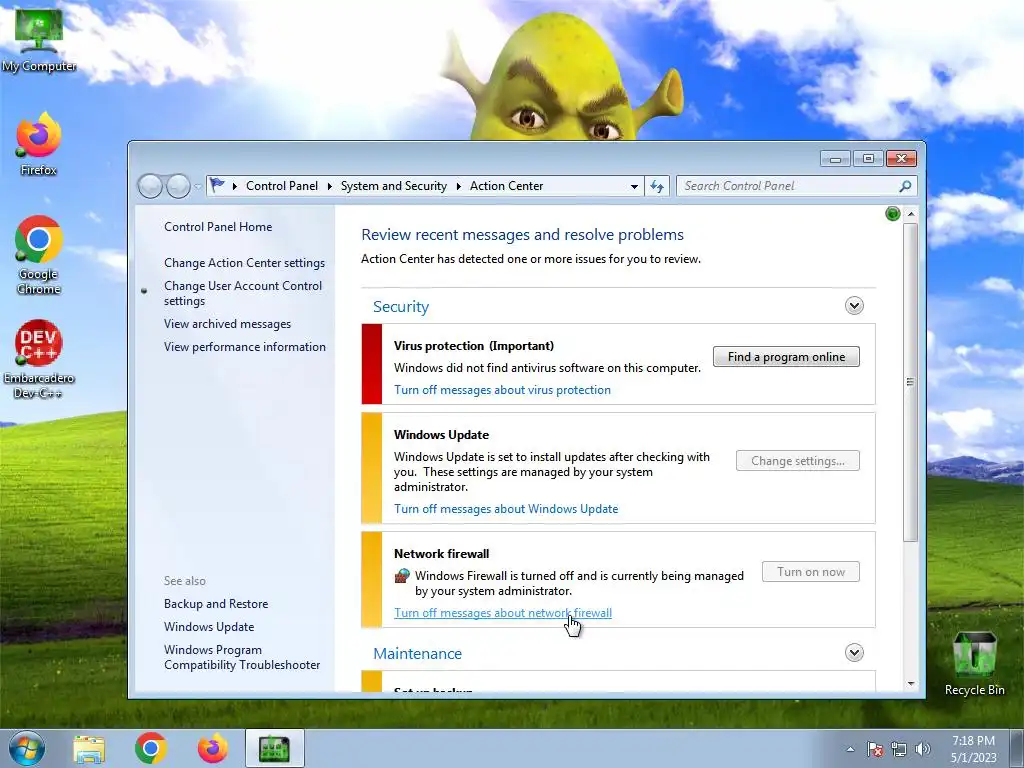Click the navigation Forward button
Viewport: 1024px width, 768px height.
click(178, 186)
